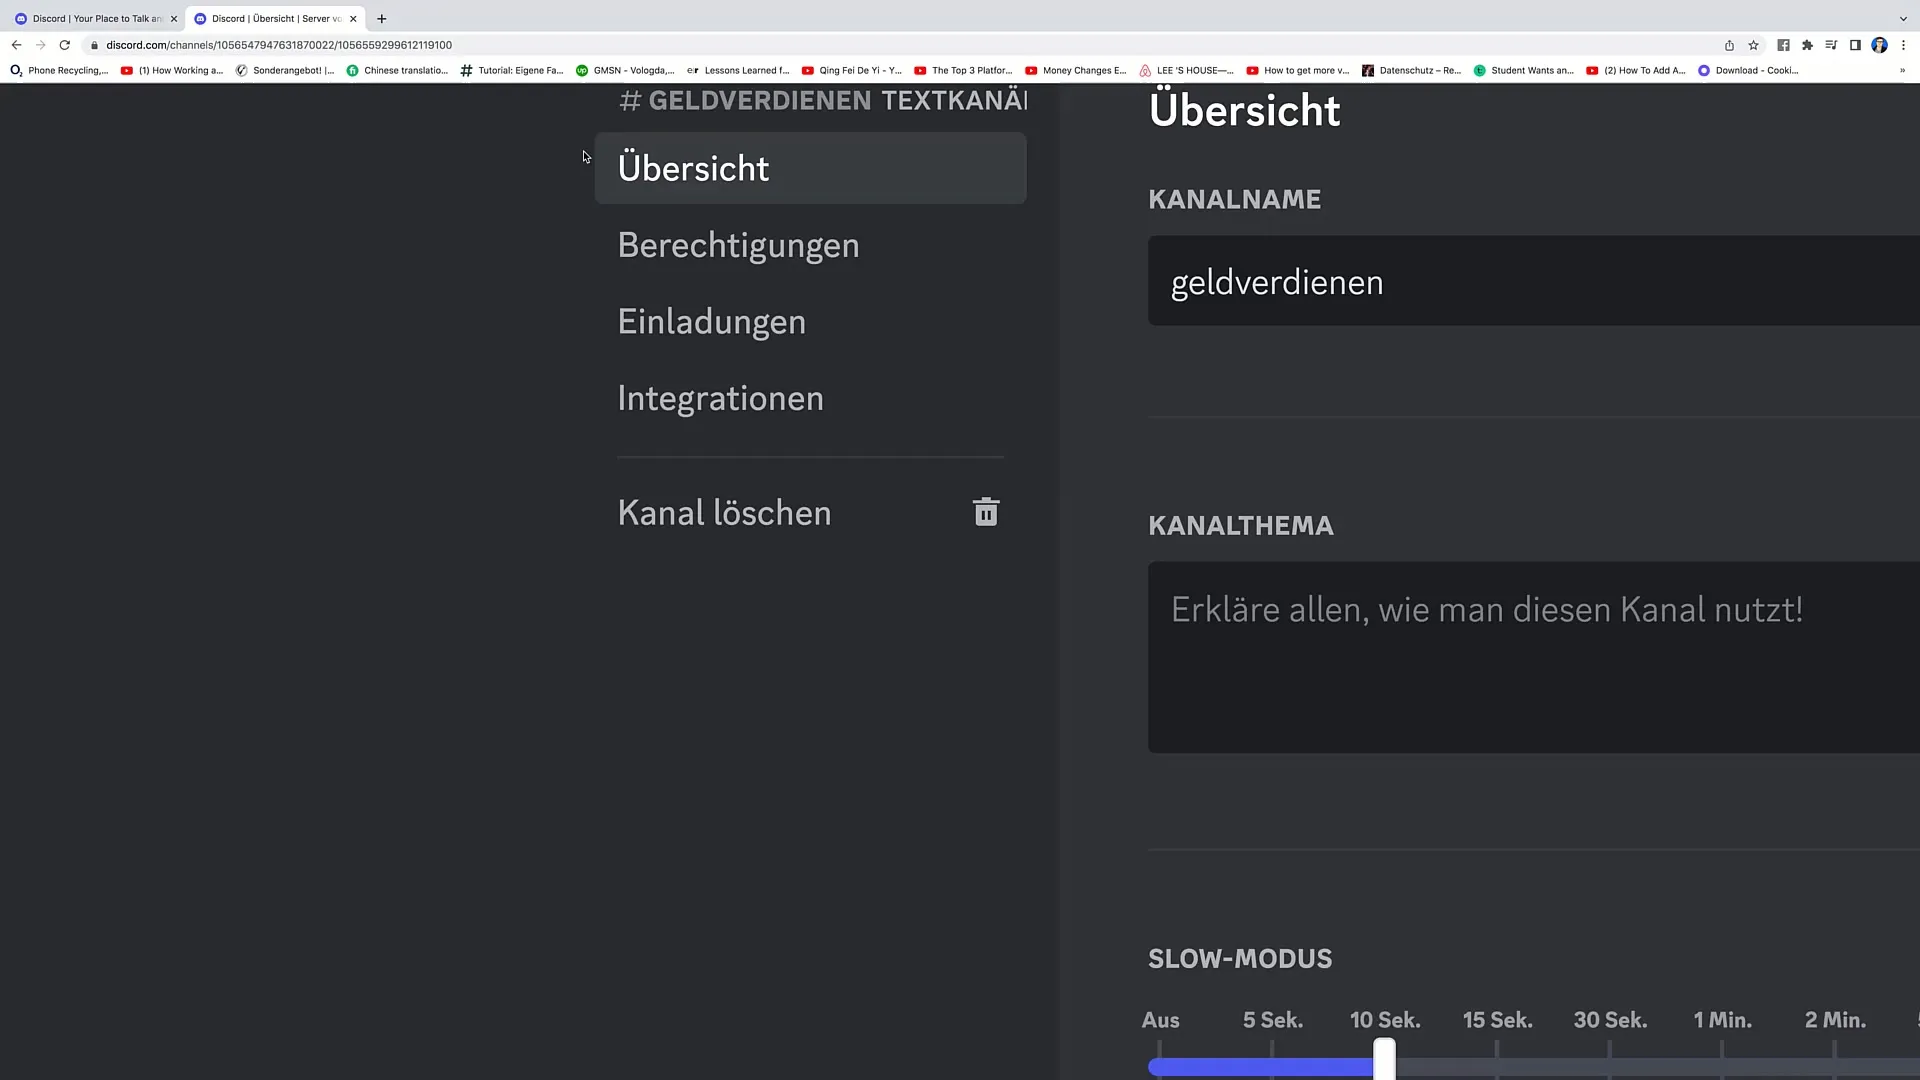Set slow mode to 1 Min. mark
Image resolution: width=1920 pixels, height=1080 pixels.
[x=1722, y=1020]
